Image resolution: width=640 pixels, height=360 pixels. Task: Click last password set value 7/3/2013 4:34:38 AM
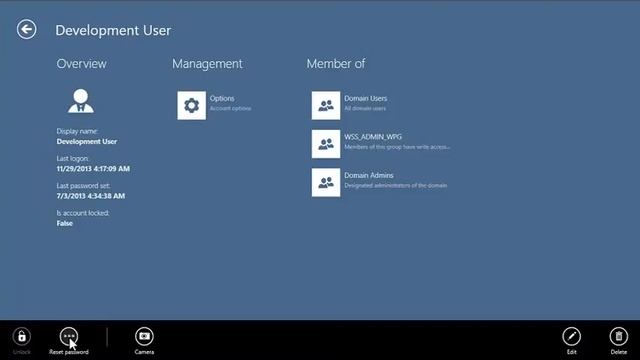click(91, 196)
